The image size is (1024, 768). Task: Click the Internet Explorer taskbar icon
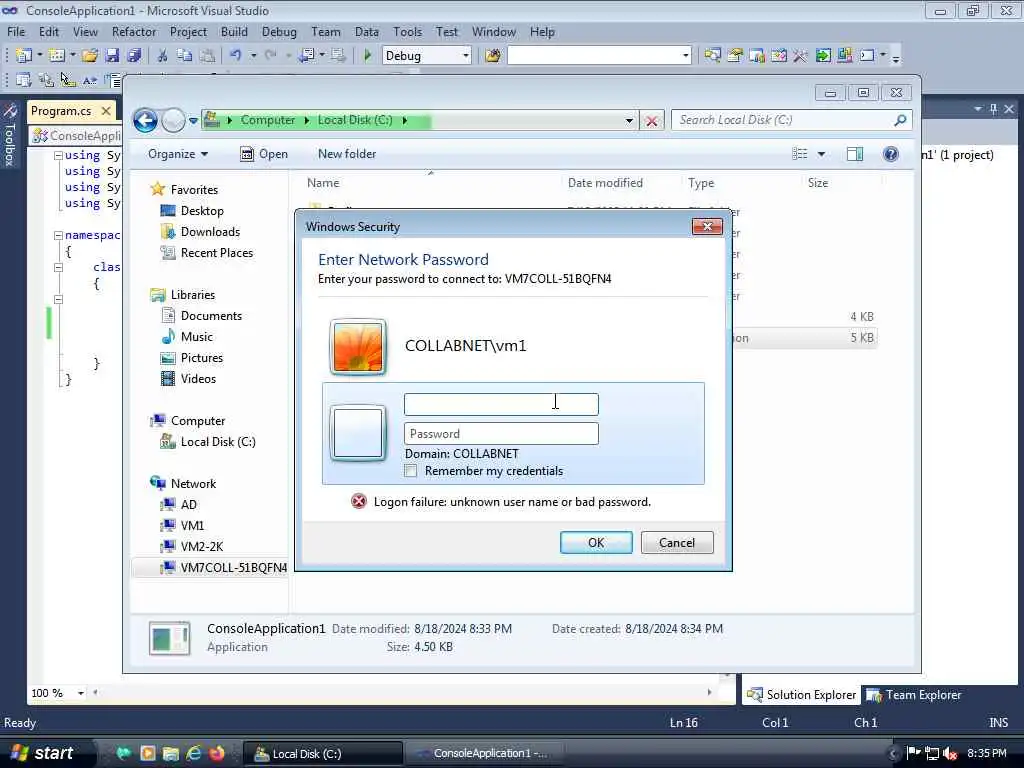[194, 753]
